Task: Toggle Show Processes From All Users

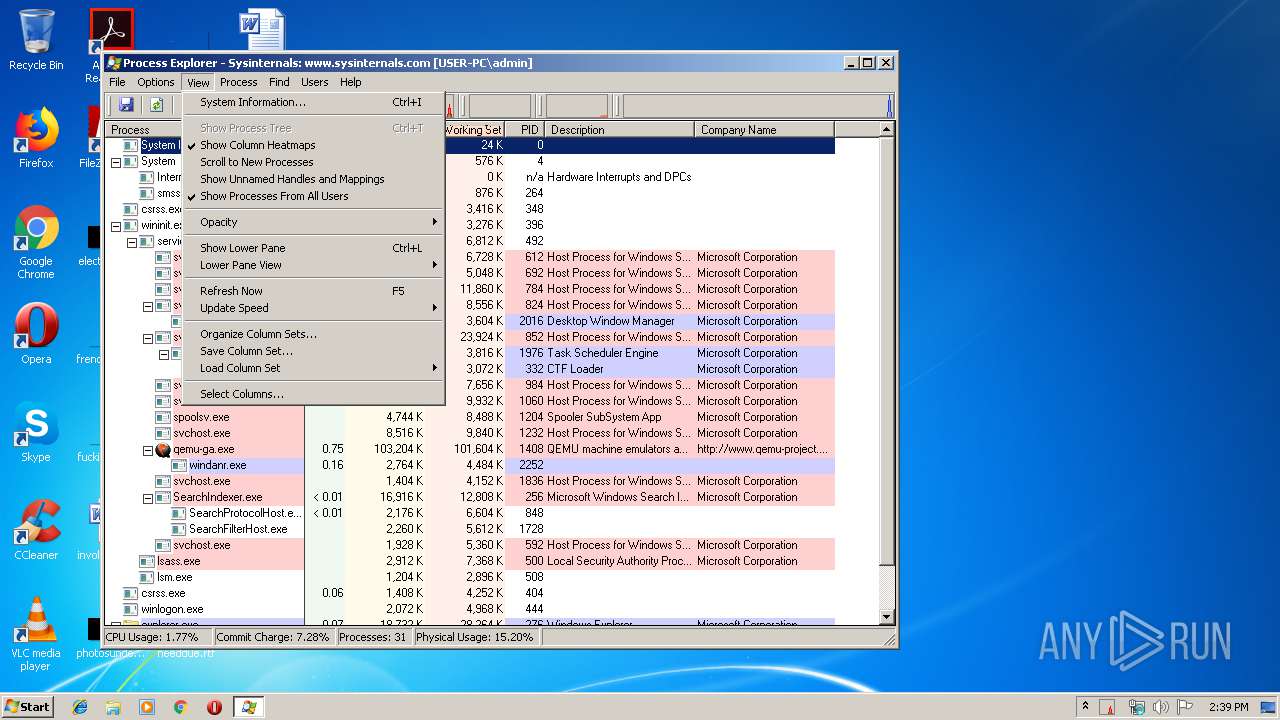Action: (313, 196)
